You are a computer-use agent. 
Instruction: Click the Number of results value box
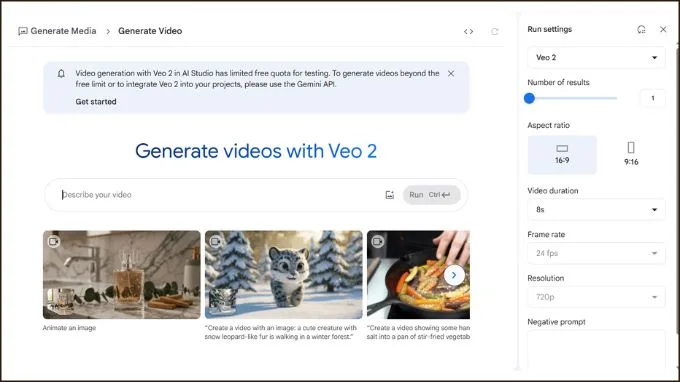[653, 98]
